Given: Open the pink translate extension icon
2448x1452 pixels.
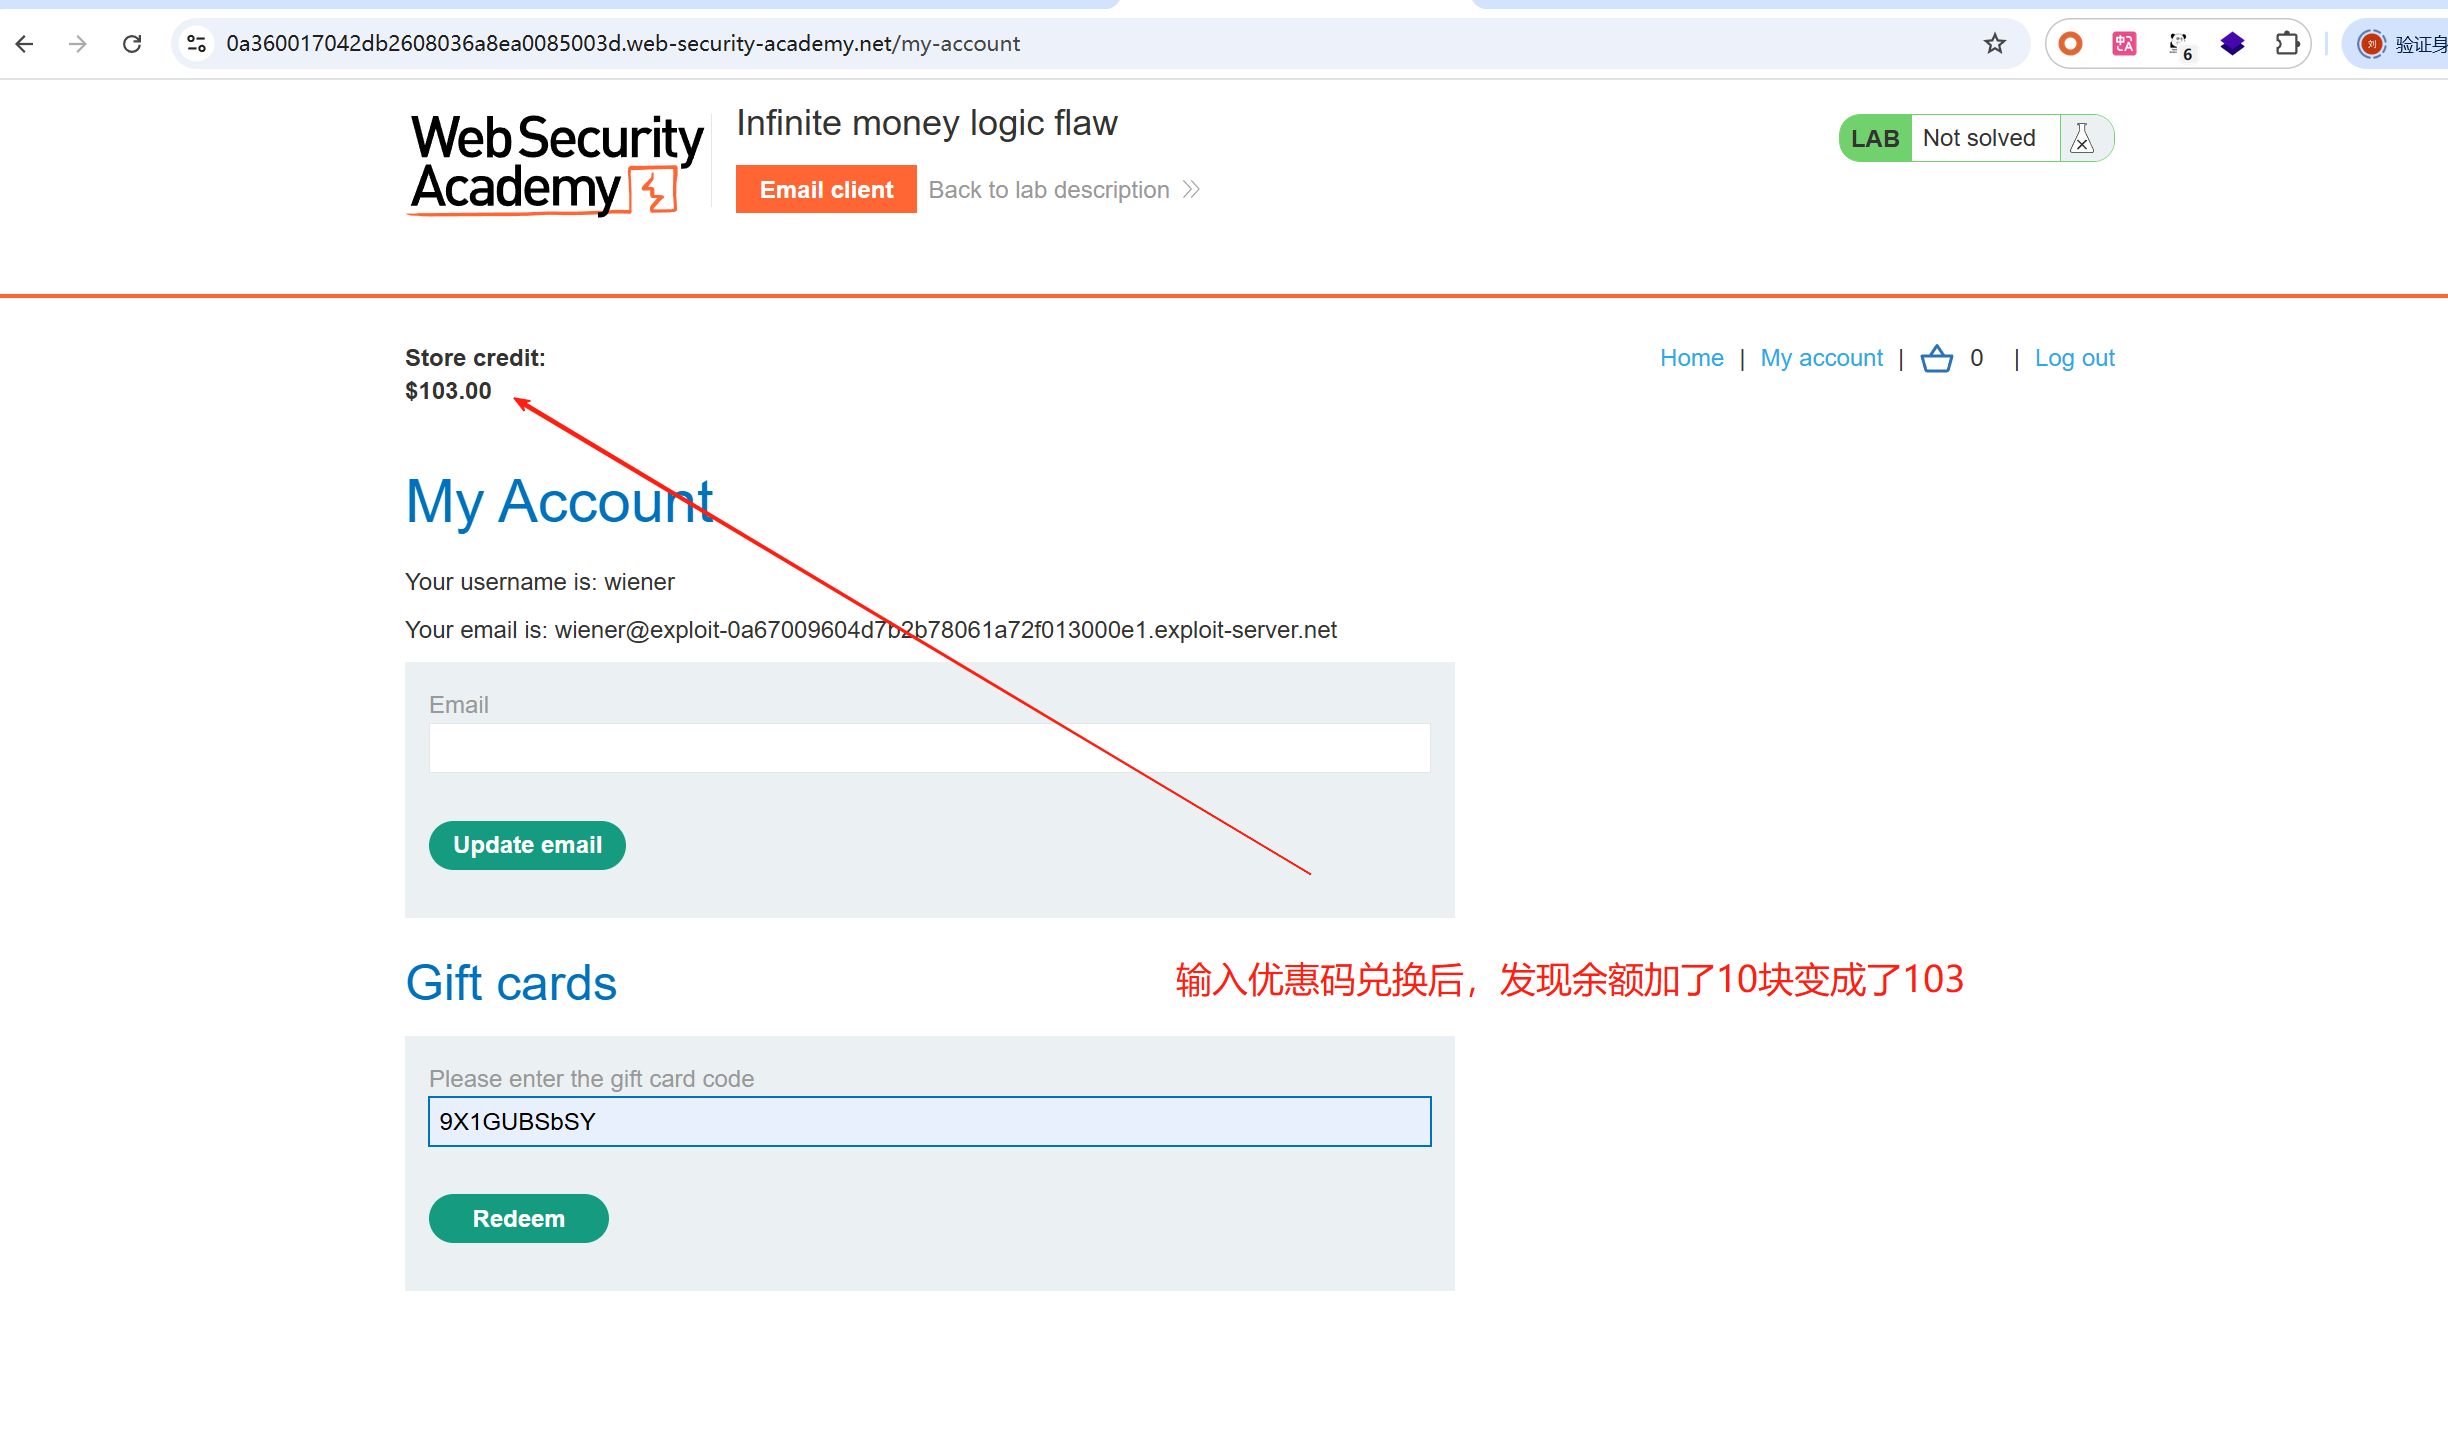Looking at the screenshot, I should coord(2125,44).
